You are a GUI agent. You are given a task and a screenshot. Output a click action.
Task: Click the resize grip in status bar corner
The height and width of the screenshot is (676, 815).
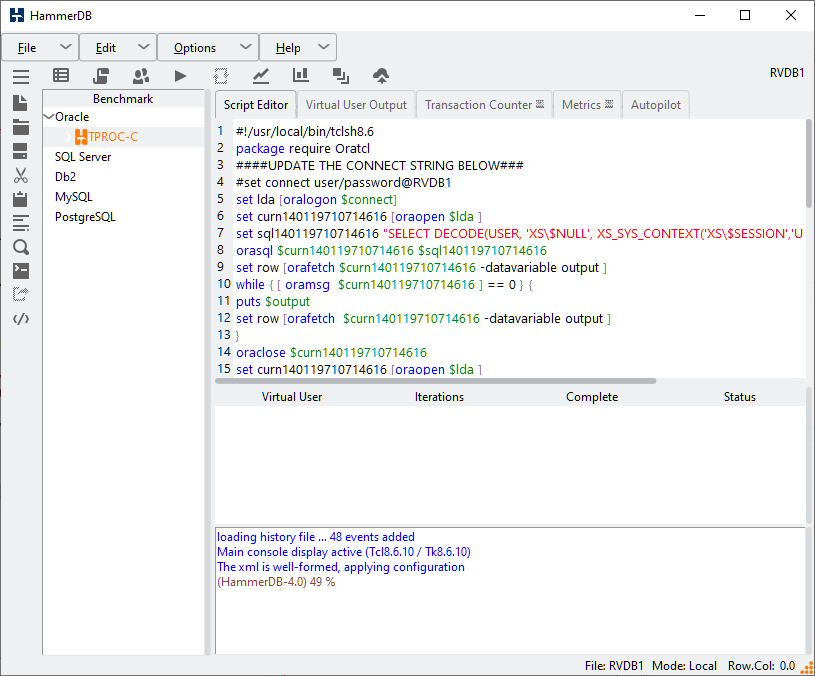tap(807, 668)
